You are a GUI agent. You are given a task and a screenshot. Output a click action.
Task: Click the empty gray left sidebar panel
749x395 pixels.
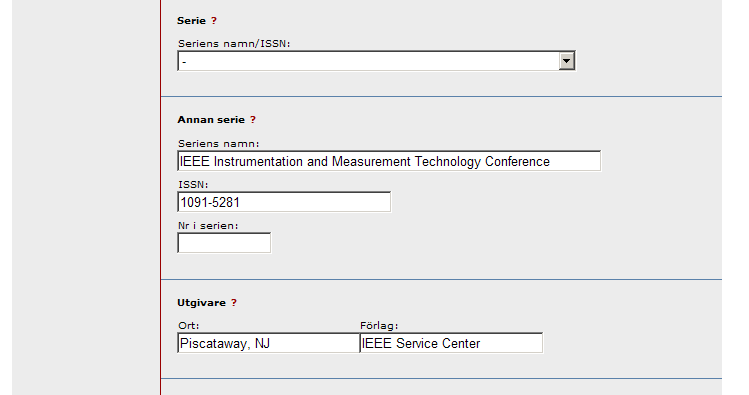click(86, 197)
